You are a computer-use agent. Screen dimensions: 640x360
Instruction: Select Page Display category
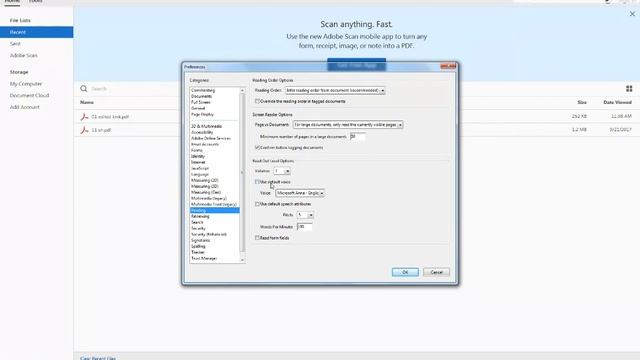[x=202, y=114]
